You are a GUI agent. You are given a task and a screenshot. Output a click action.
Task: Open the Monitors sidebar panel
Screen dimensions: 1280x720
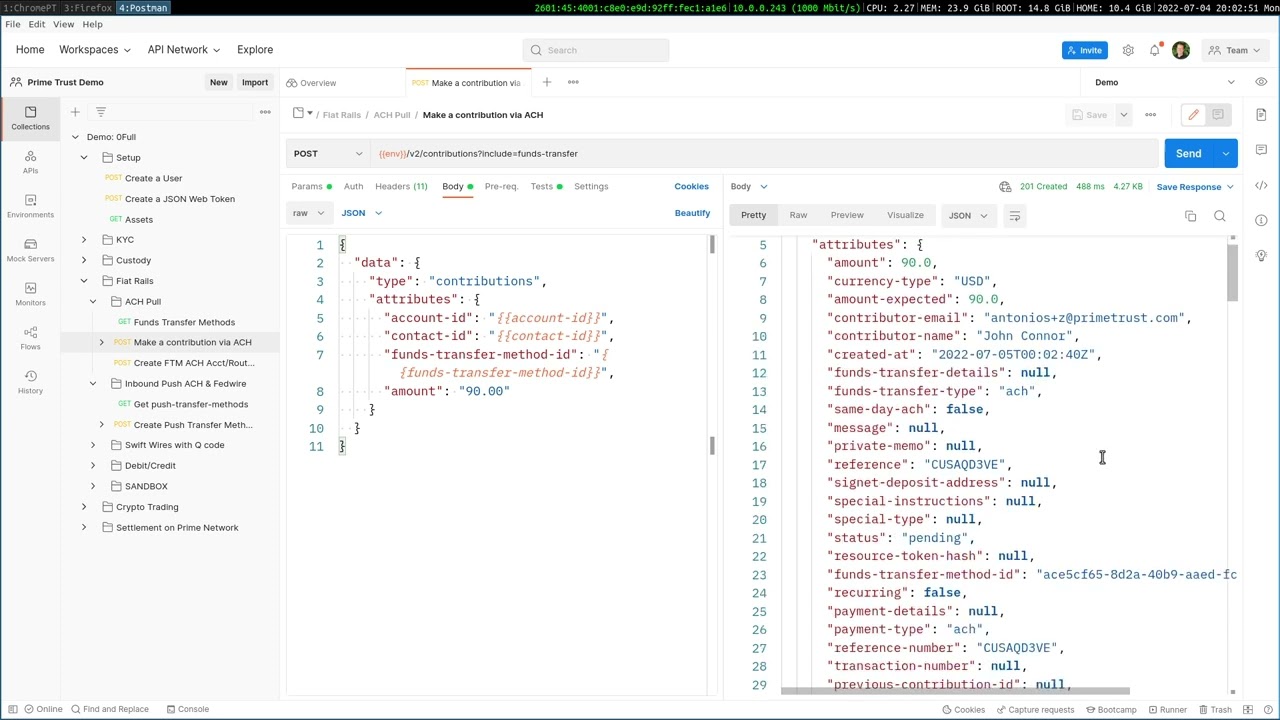pos(30,294)
